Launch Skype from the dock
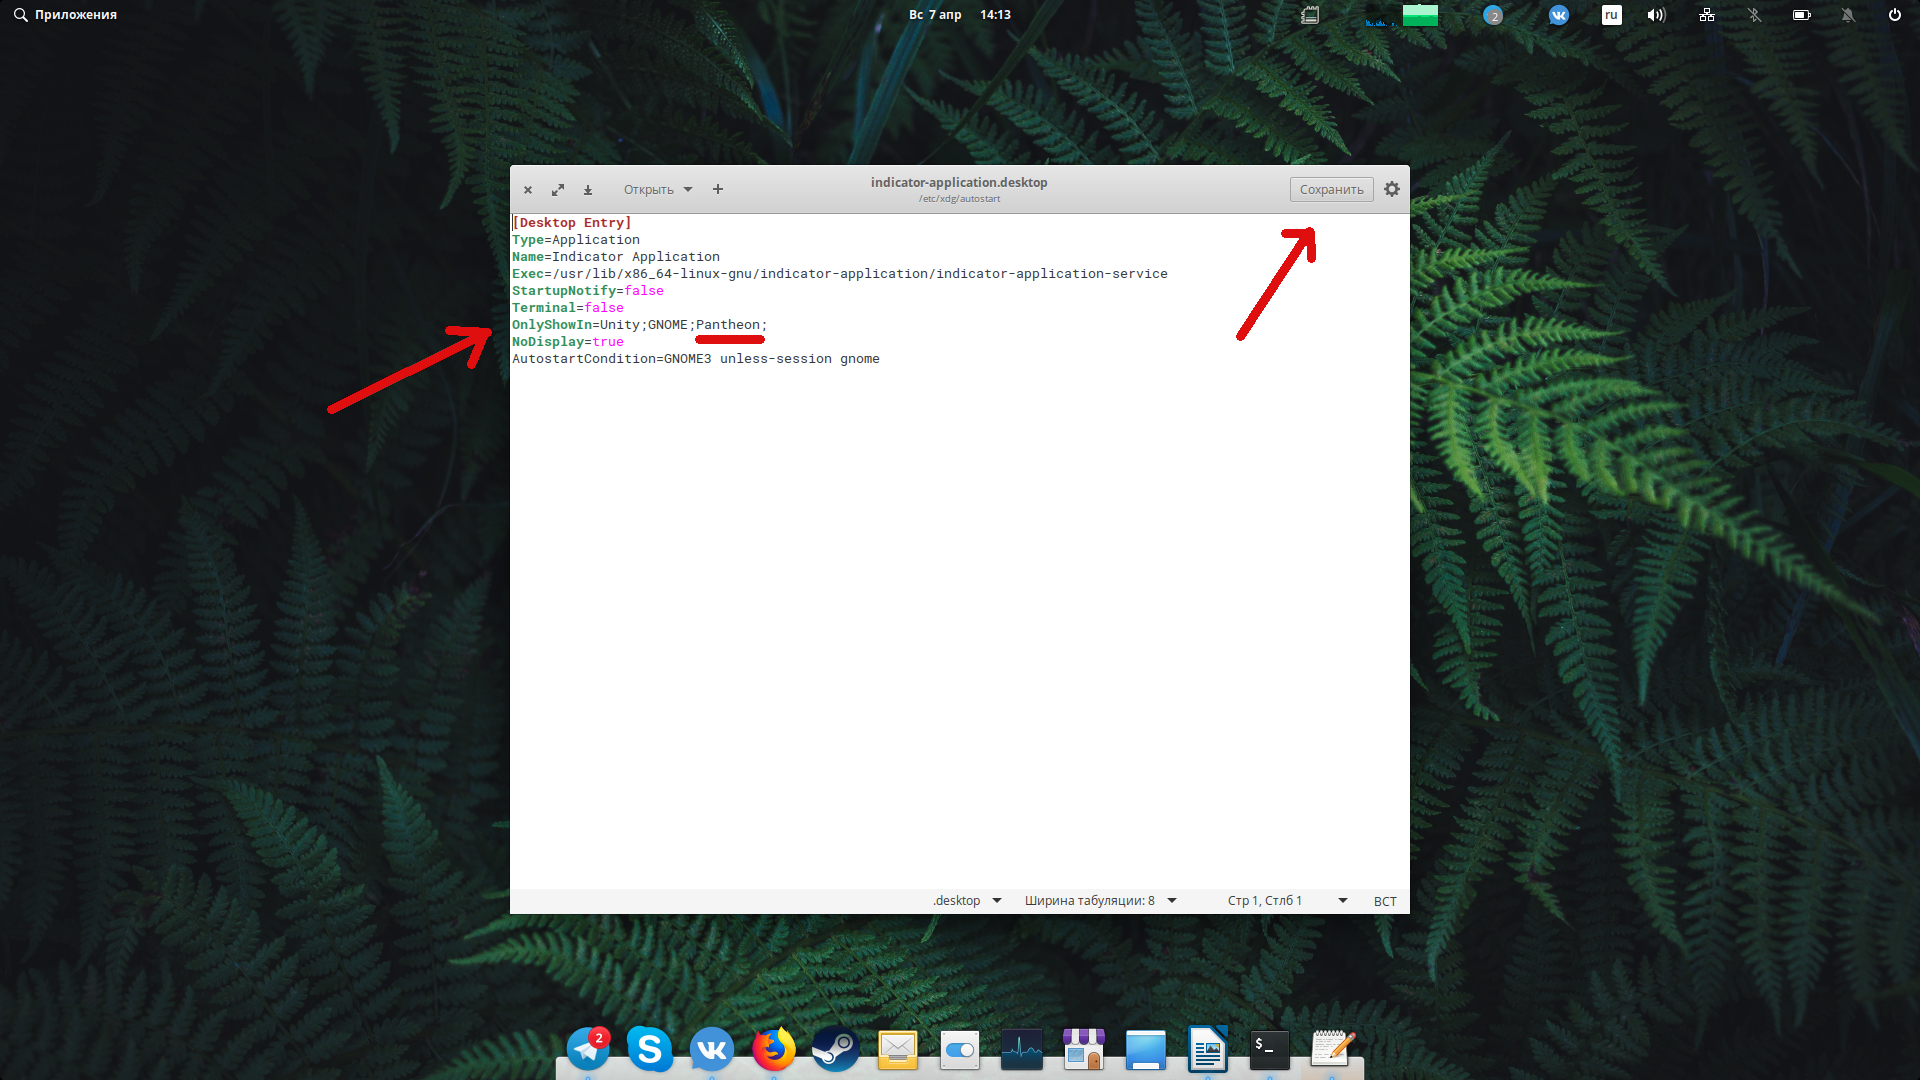The width and height of the screenshot is (1920, 1080). [x=650, y=1049]
